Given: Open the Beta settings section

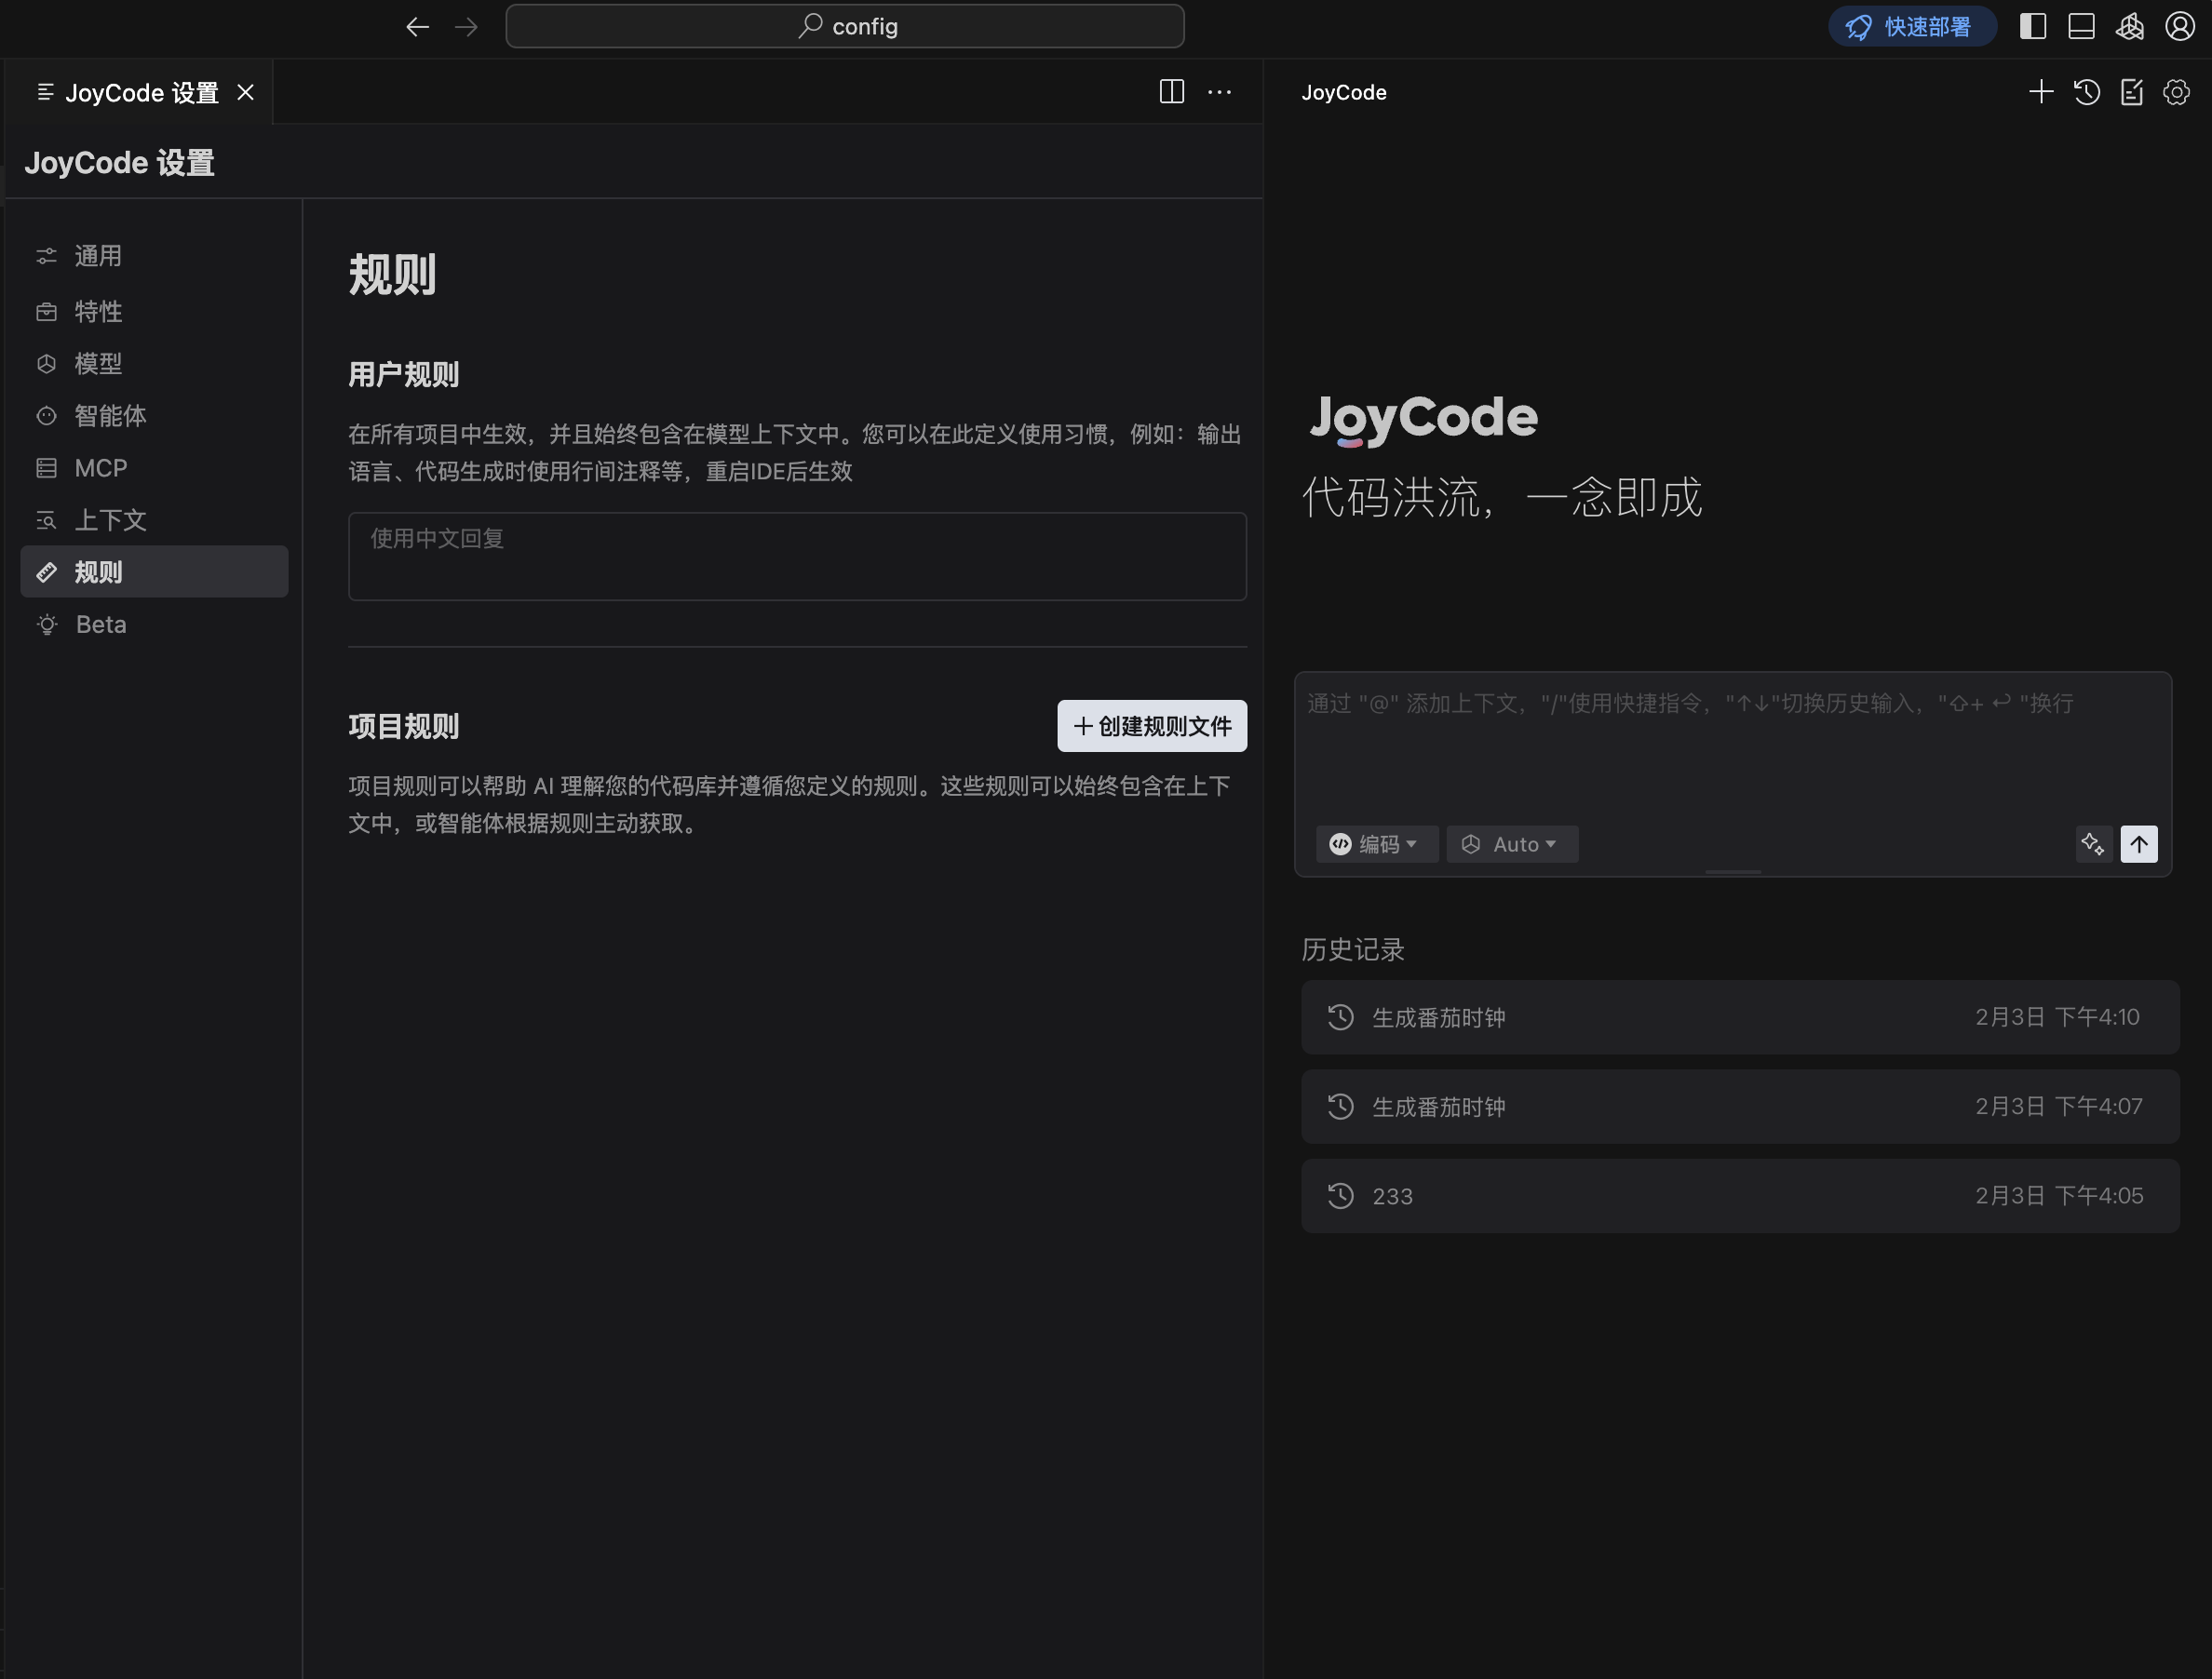Looking at the screenshot, I should (154, 624).
